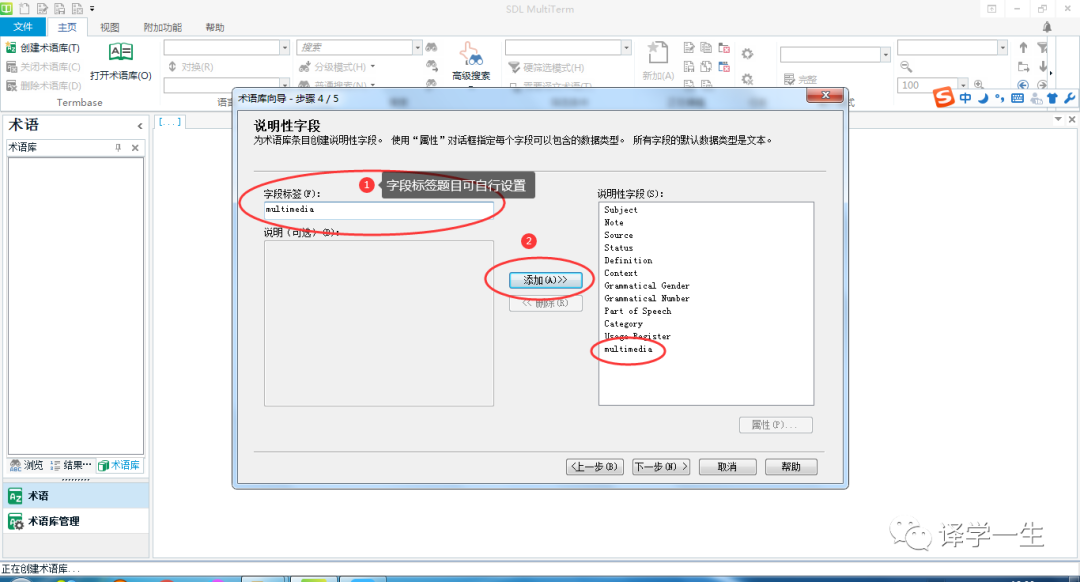Open the Terms (术语) view in navigation

[x=74, y=496]
